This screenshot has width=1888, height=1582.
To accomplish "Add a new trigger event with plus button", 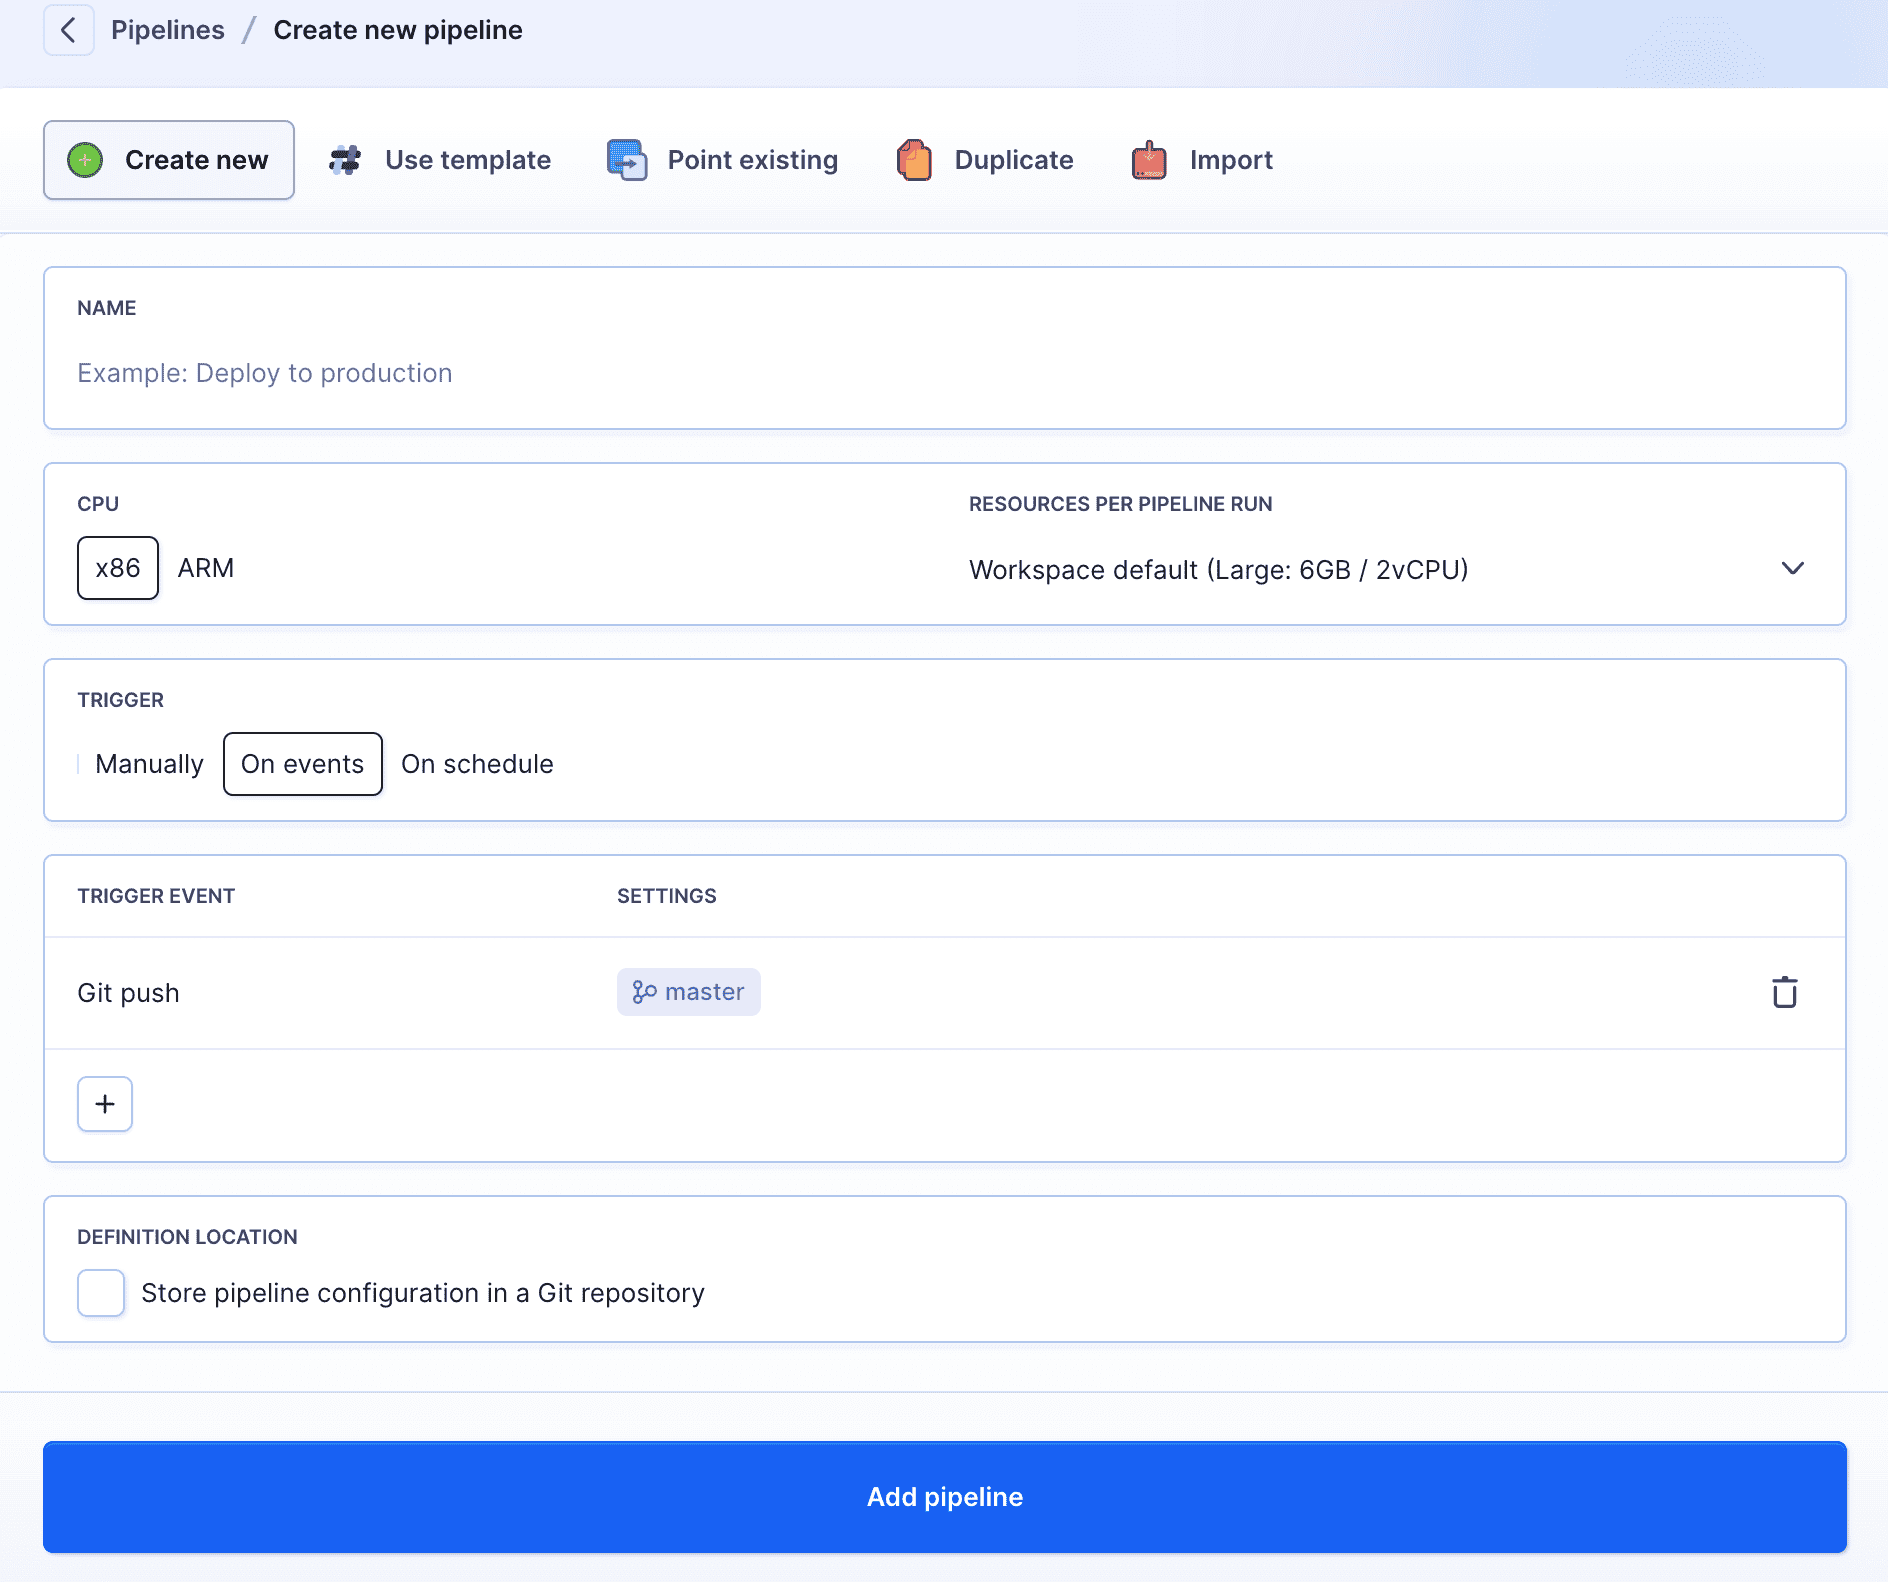I will [105, 1104].
